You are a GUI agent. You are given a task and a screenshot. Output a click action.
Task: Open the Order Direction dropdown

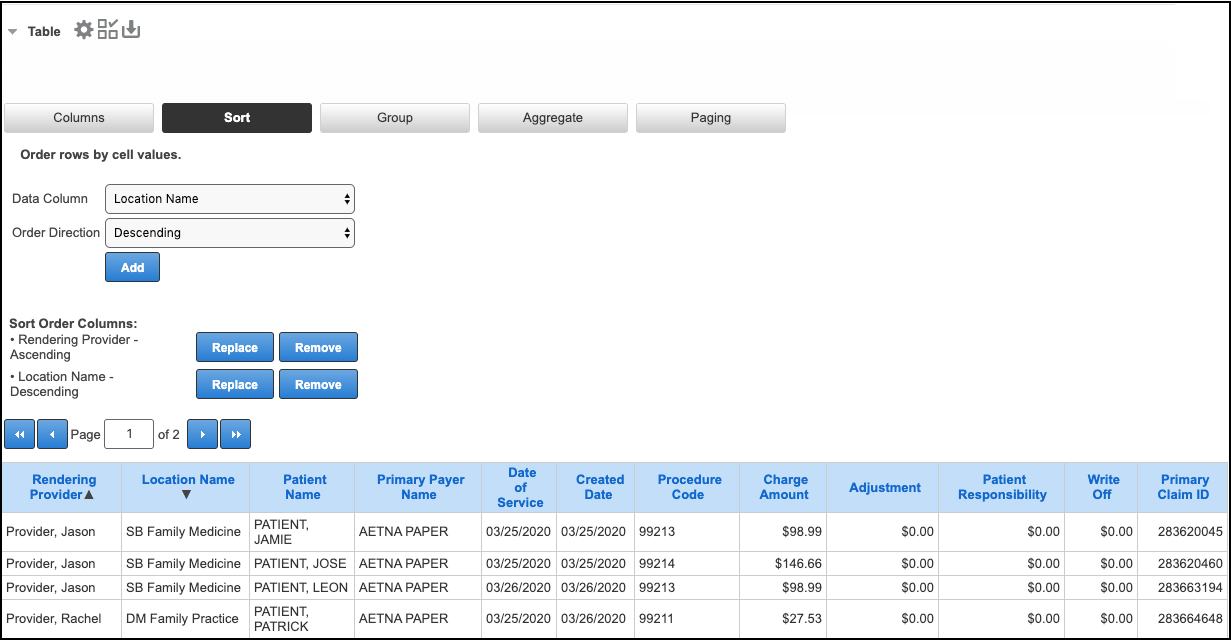230,233
